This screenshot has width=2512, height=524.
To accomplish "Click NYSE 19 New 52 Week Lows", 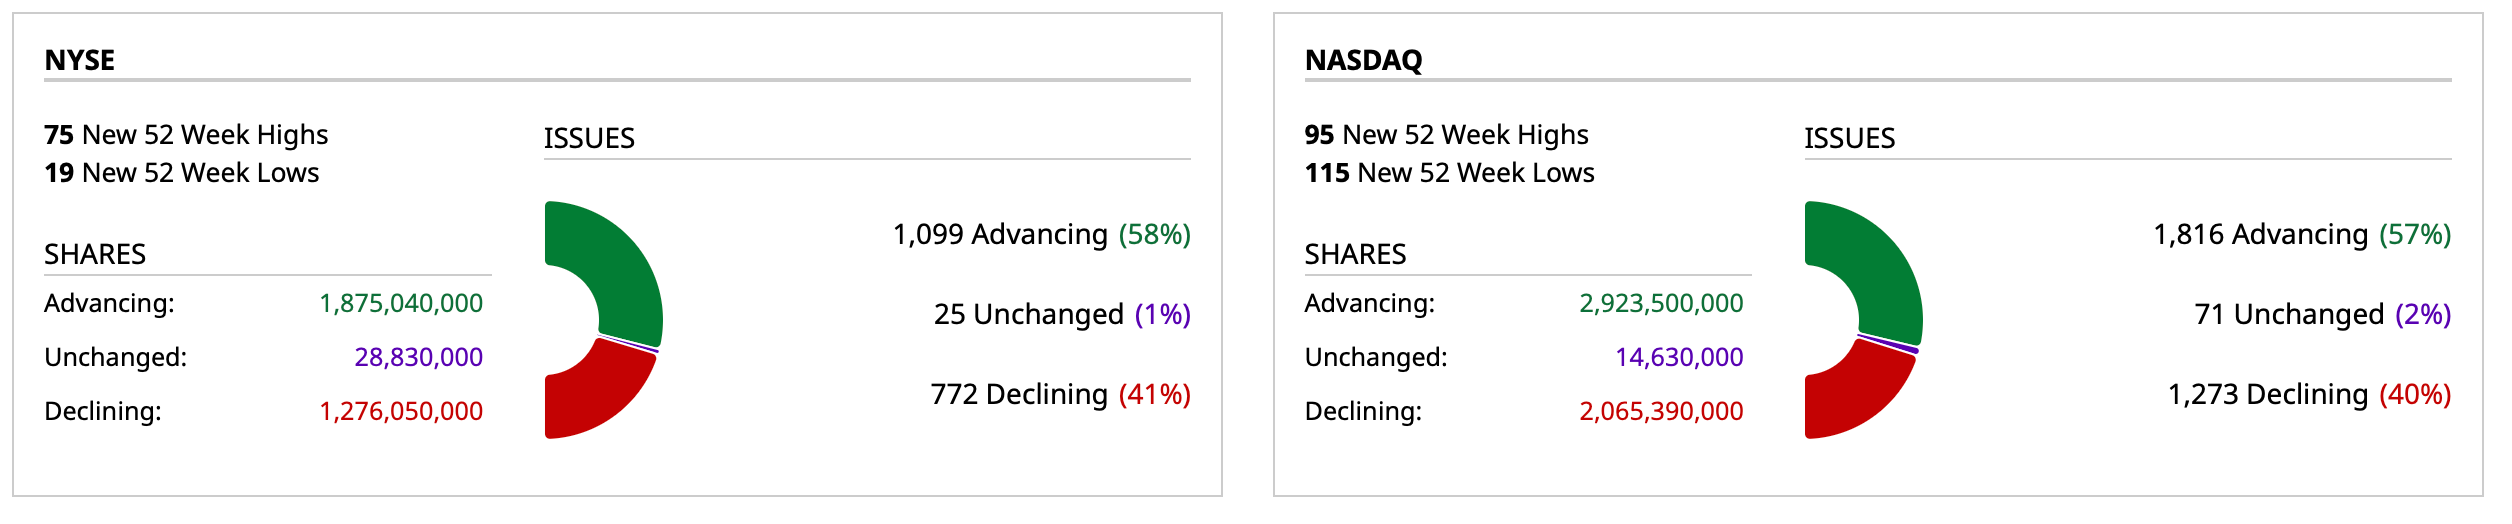I will click(181, 173).
